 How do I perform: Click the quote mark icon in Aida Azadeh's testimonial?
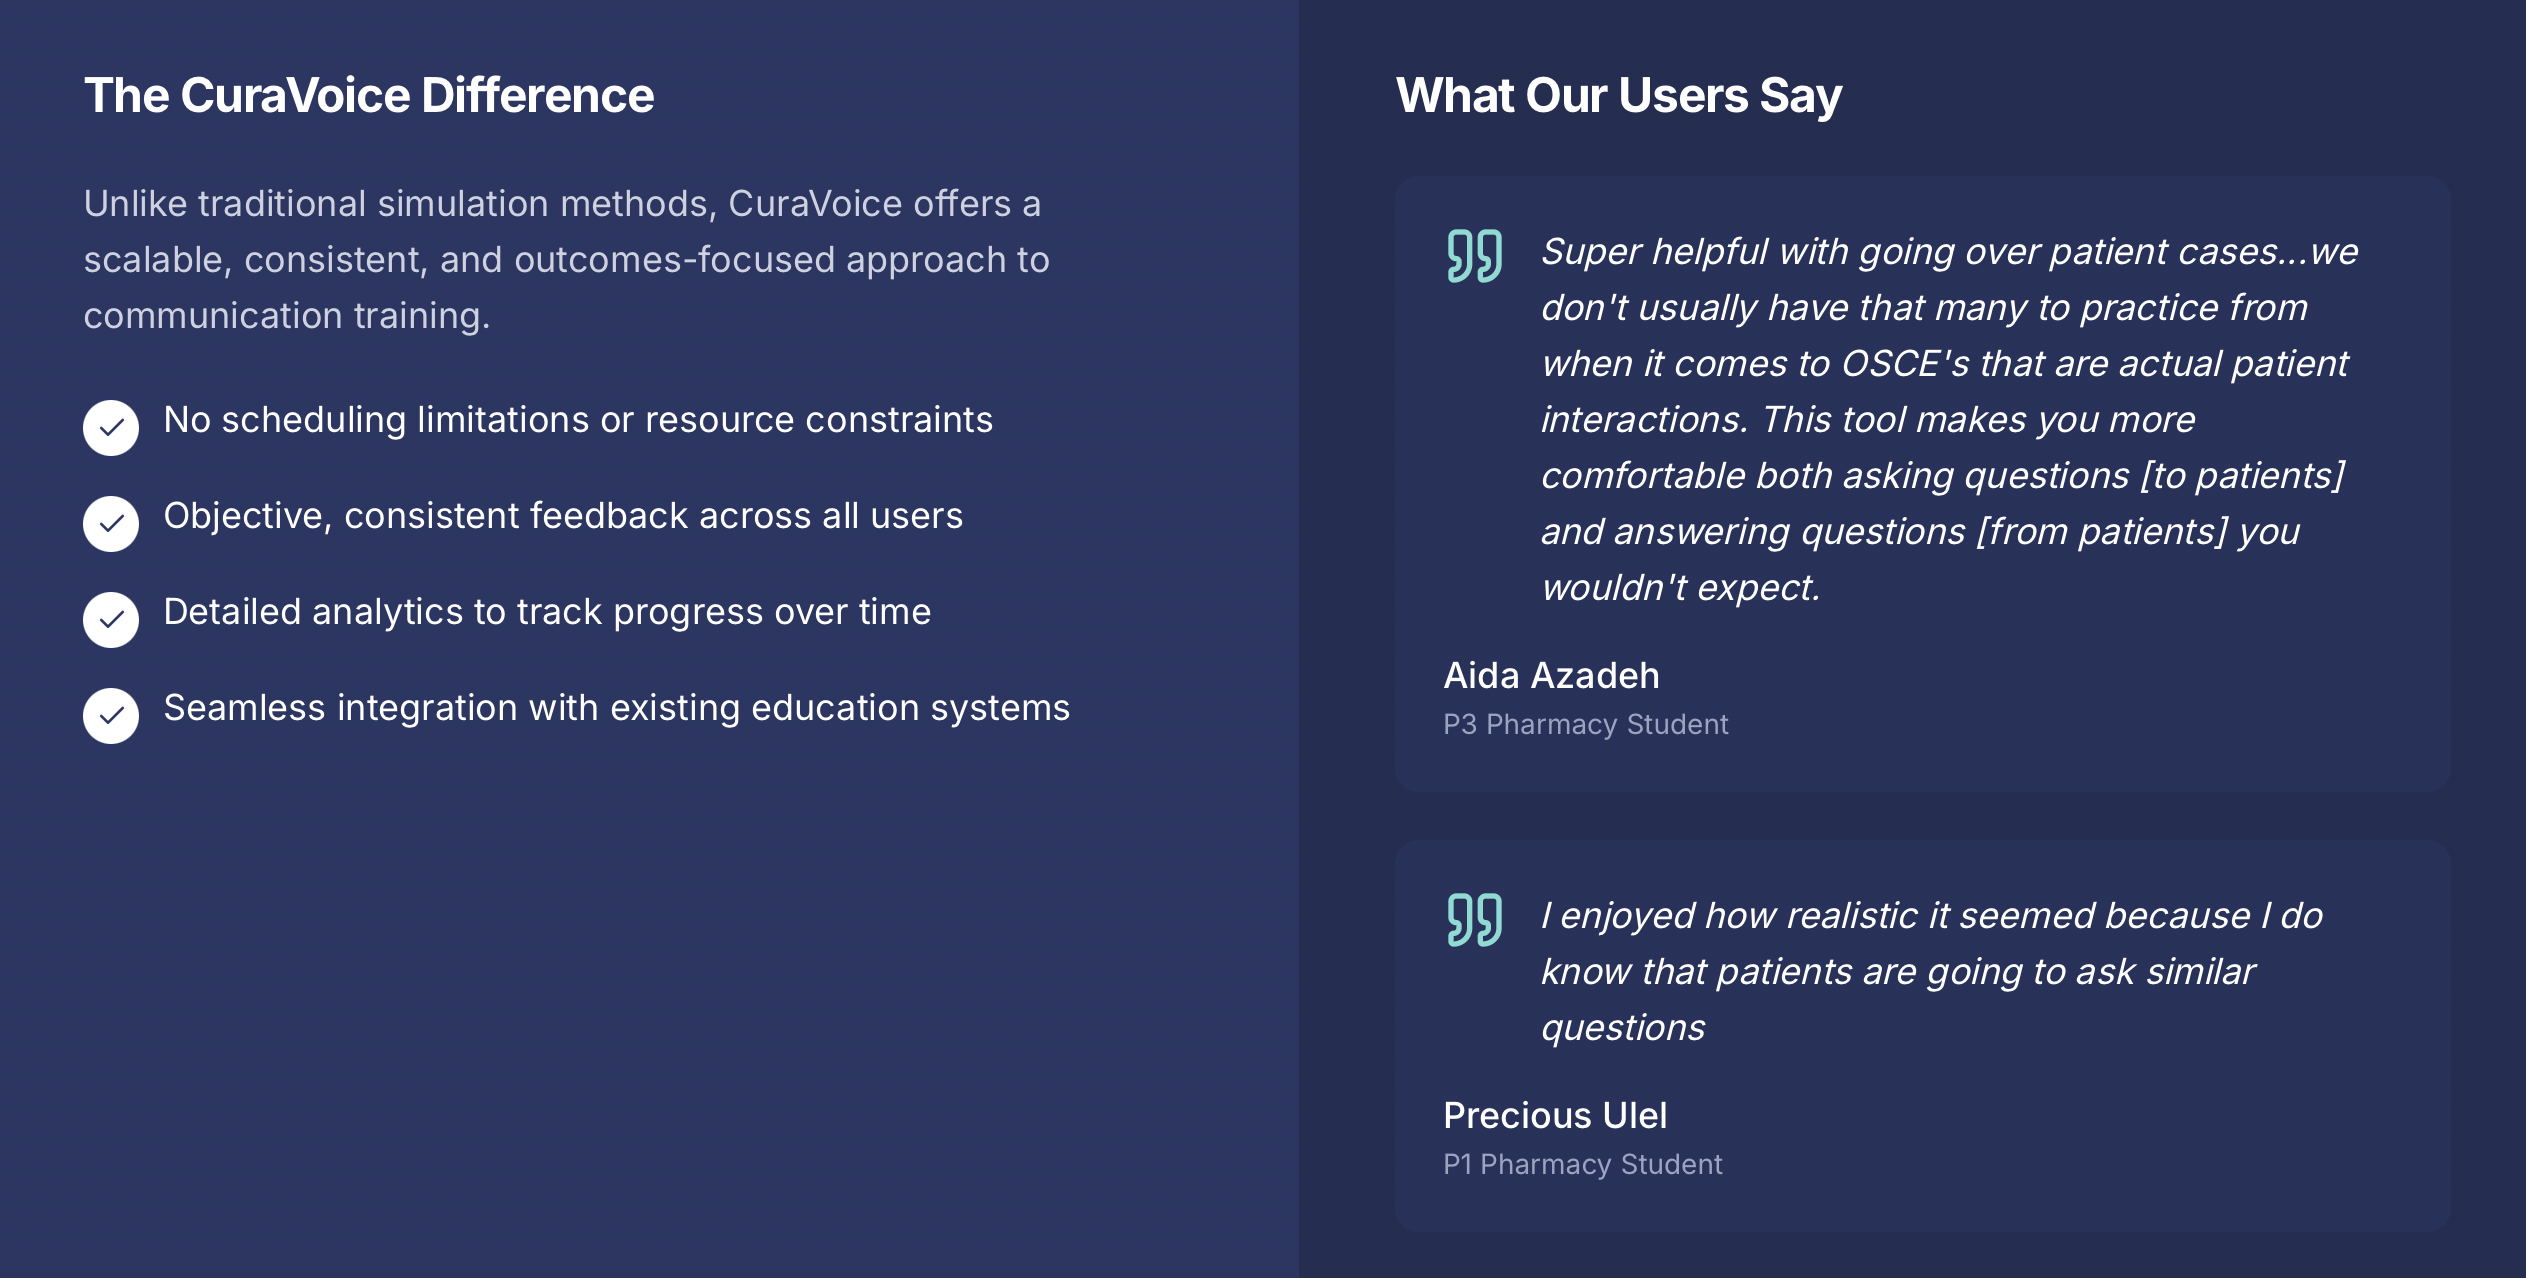coord(1474,256)
